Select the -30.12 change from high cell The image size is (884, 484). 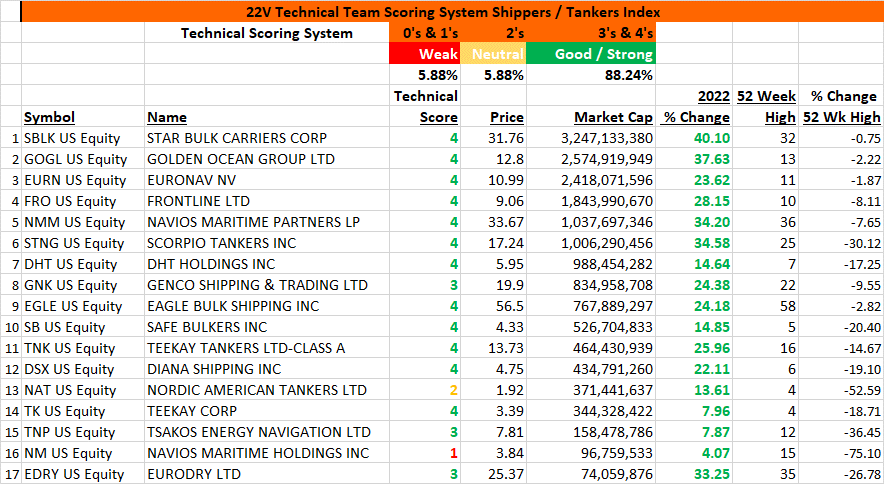[x=841, y=243]
